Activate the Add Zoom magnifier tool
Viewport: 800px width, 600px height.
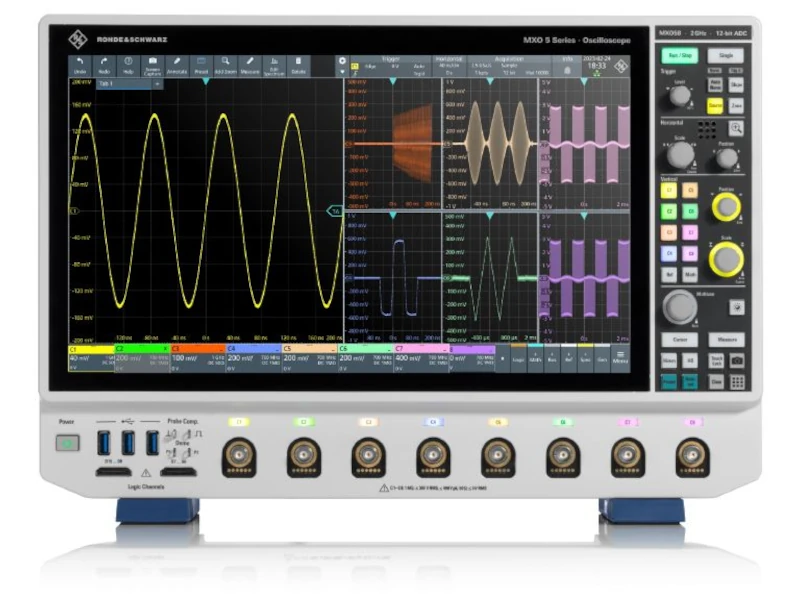pyautogui.click(x=226, y=65)
